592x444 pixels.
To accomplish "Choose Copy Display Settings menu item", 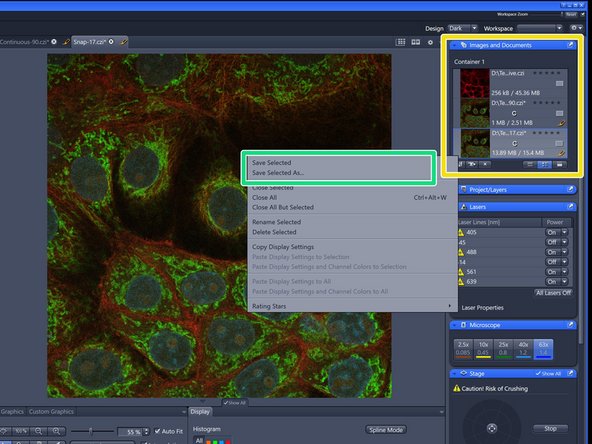I will (283, 247).
